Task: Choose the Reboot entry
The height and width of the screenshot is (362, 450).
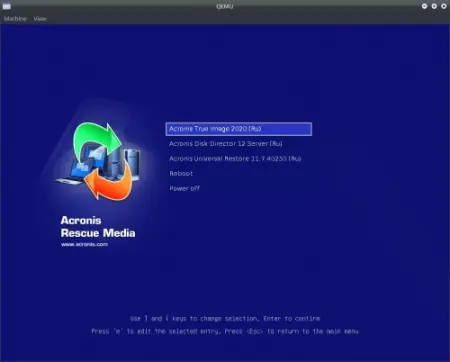Action: point(181,174)
